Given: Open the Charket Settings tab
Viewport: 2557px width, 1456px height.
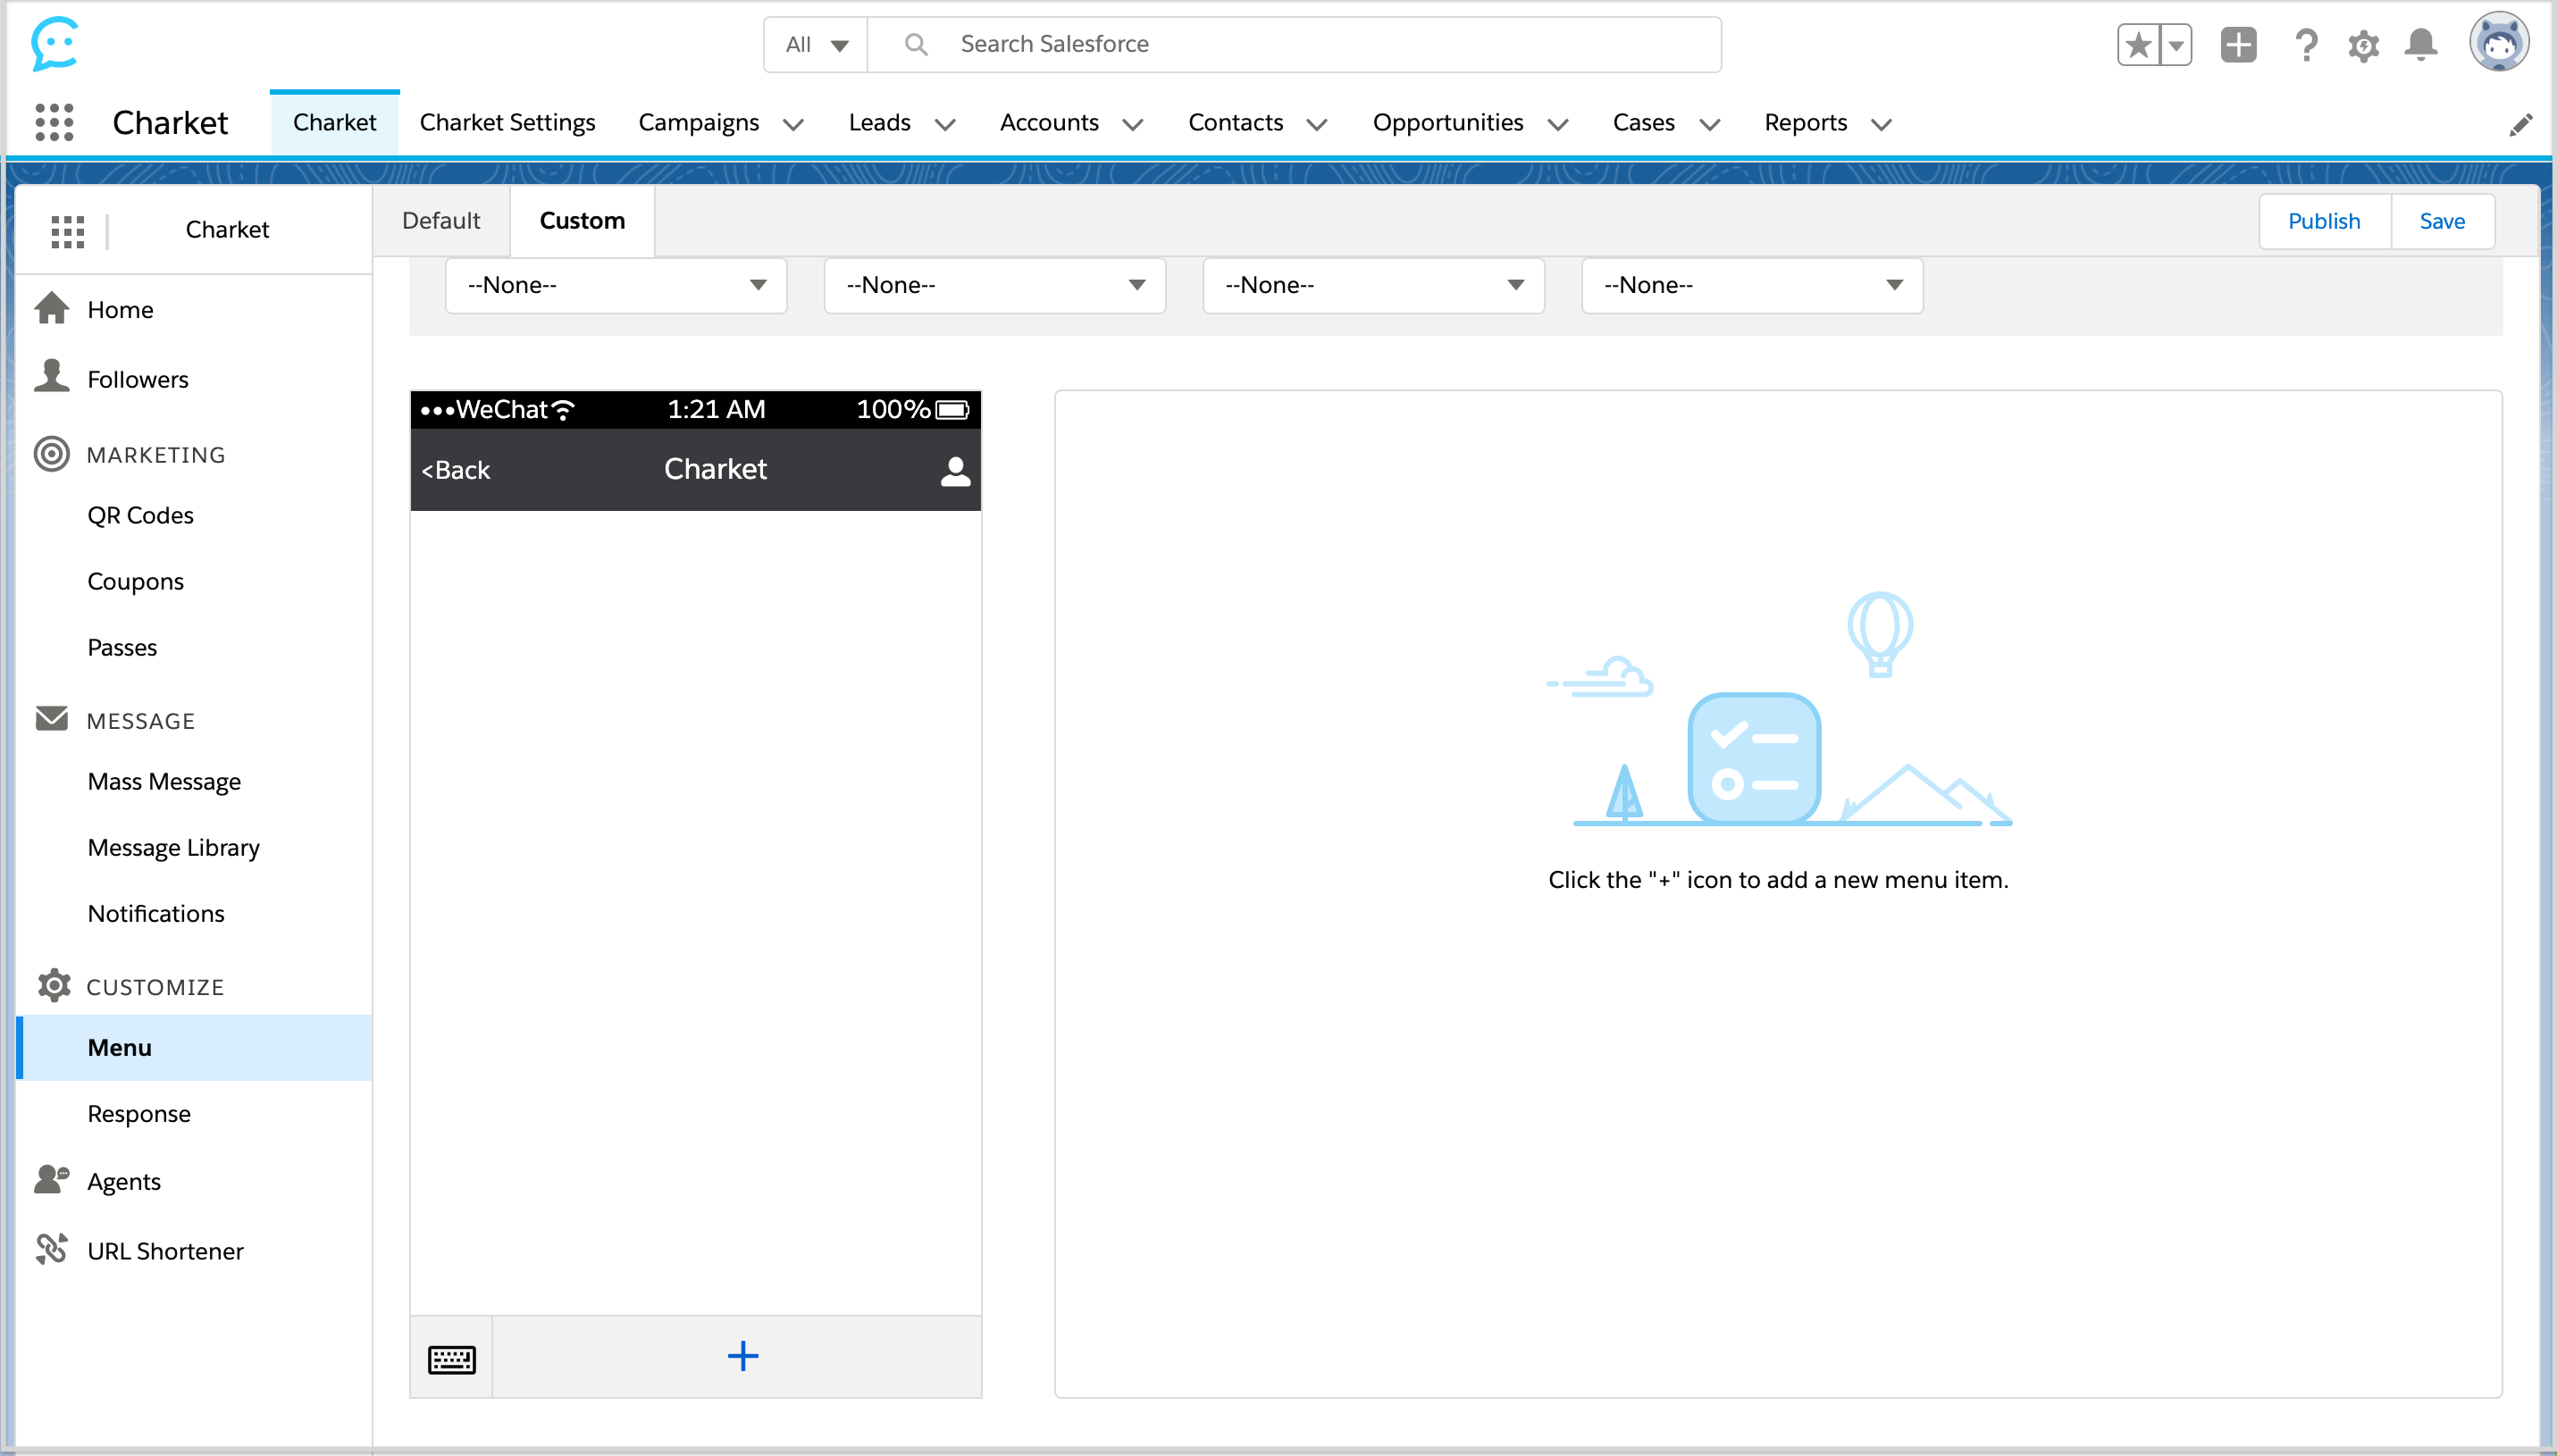Looking at the screenshot, I should (x=507, y=123).
